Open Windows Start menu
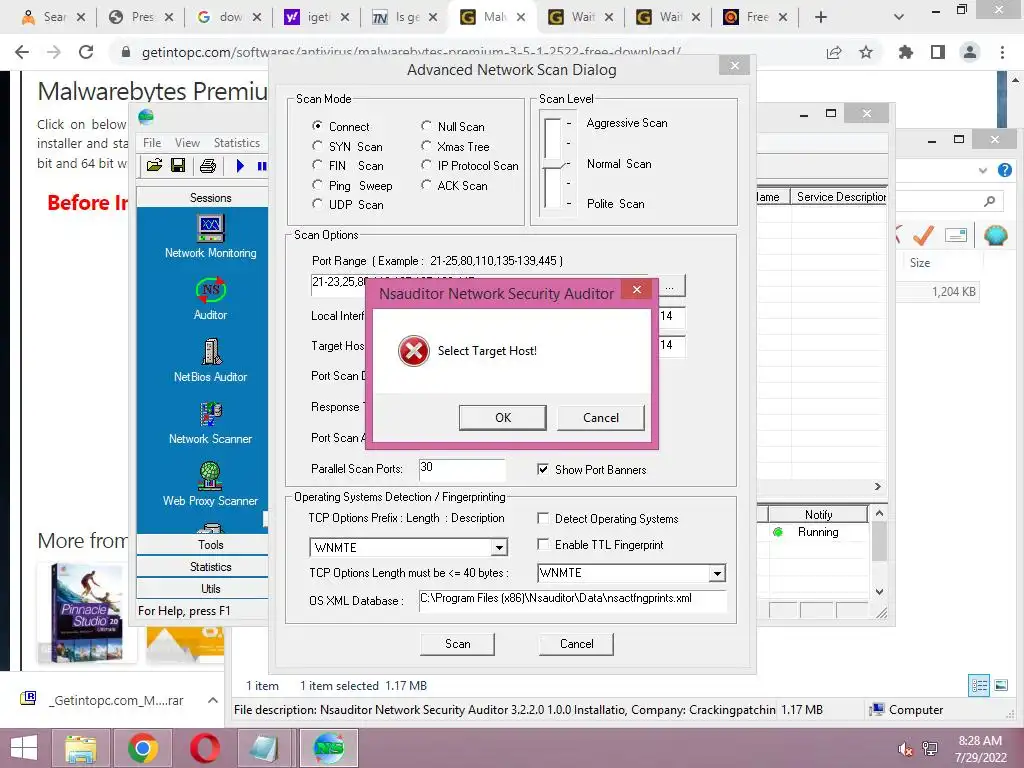1024x768 pixels. (x=24, y=748)
